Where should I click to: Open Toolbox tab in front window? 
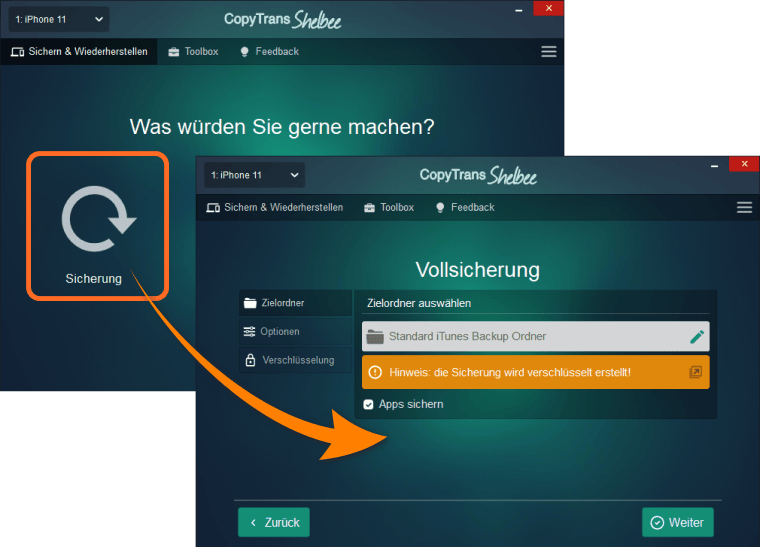click(x=389, y=207)
